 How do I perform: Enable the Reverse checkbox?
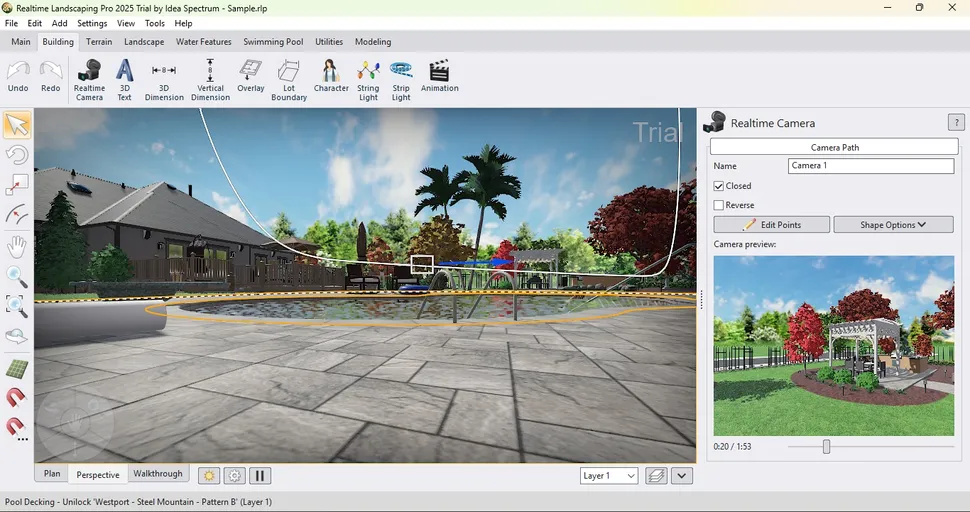[x=719, y=205]
